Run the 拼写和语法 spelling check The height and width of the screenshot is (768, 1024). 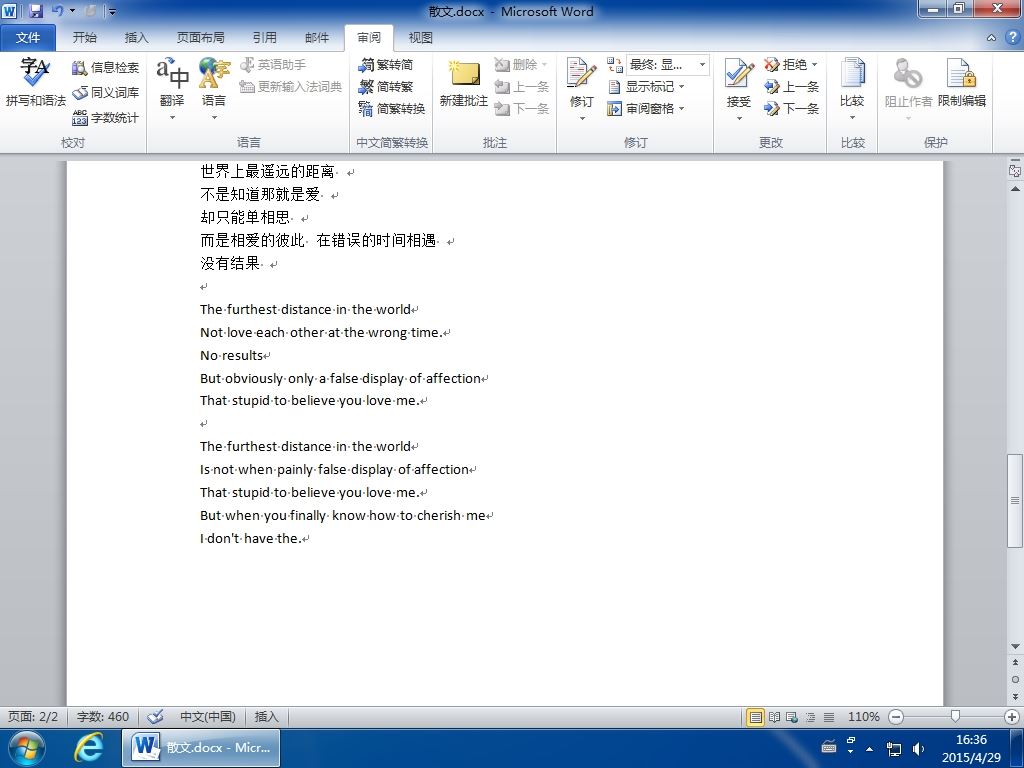[35, 82]
